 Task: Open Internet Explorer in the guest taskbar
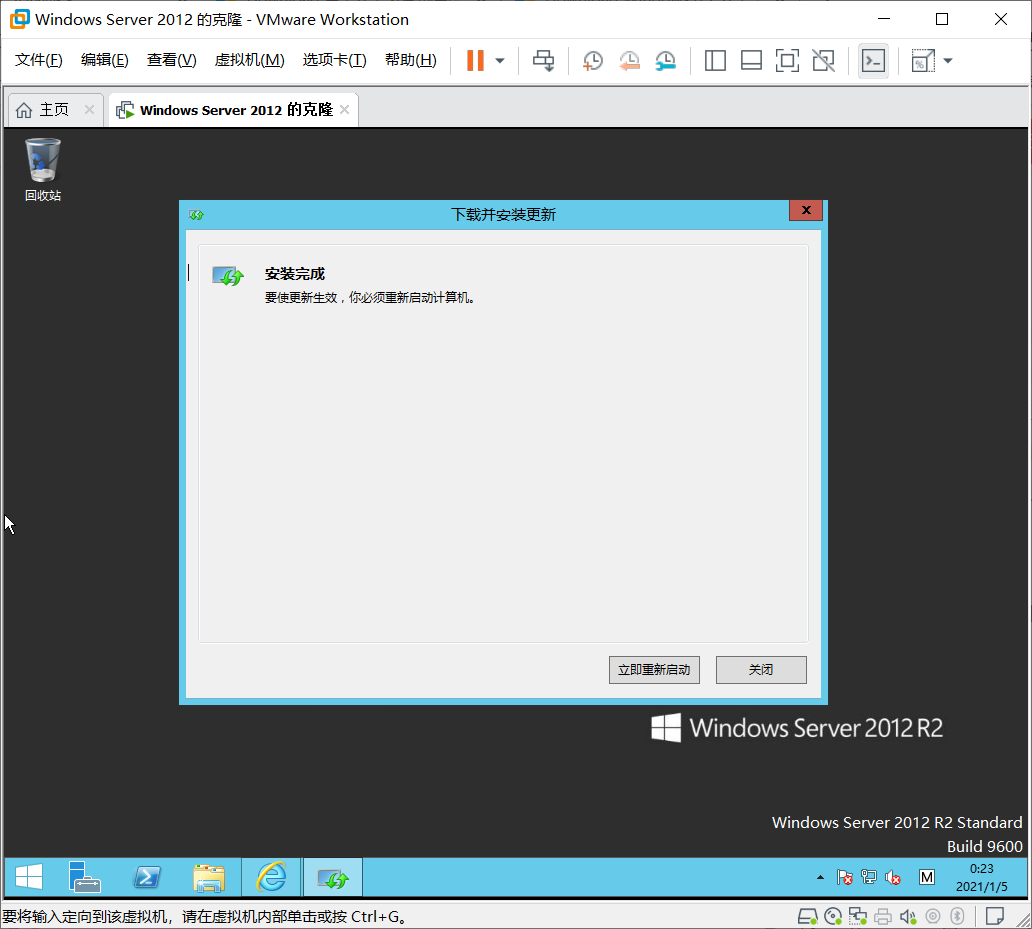(271, 877)
